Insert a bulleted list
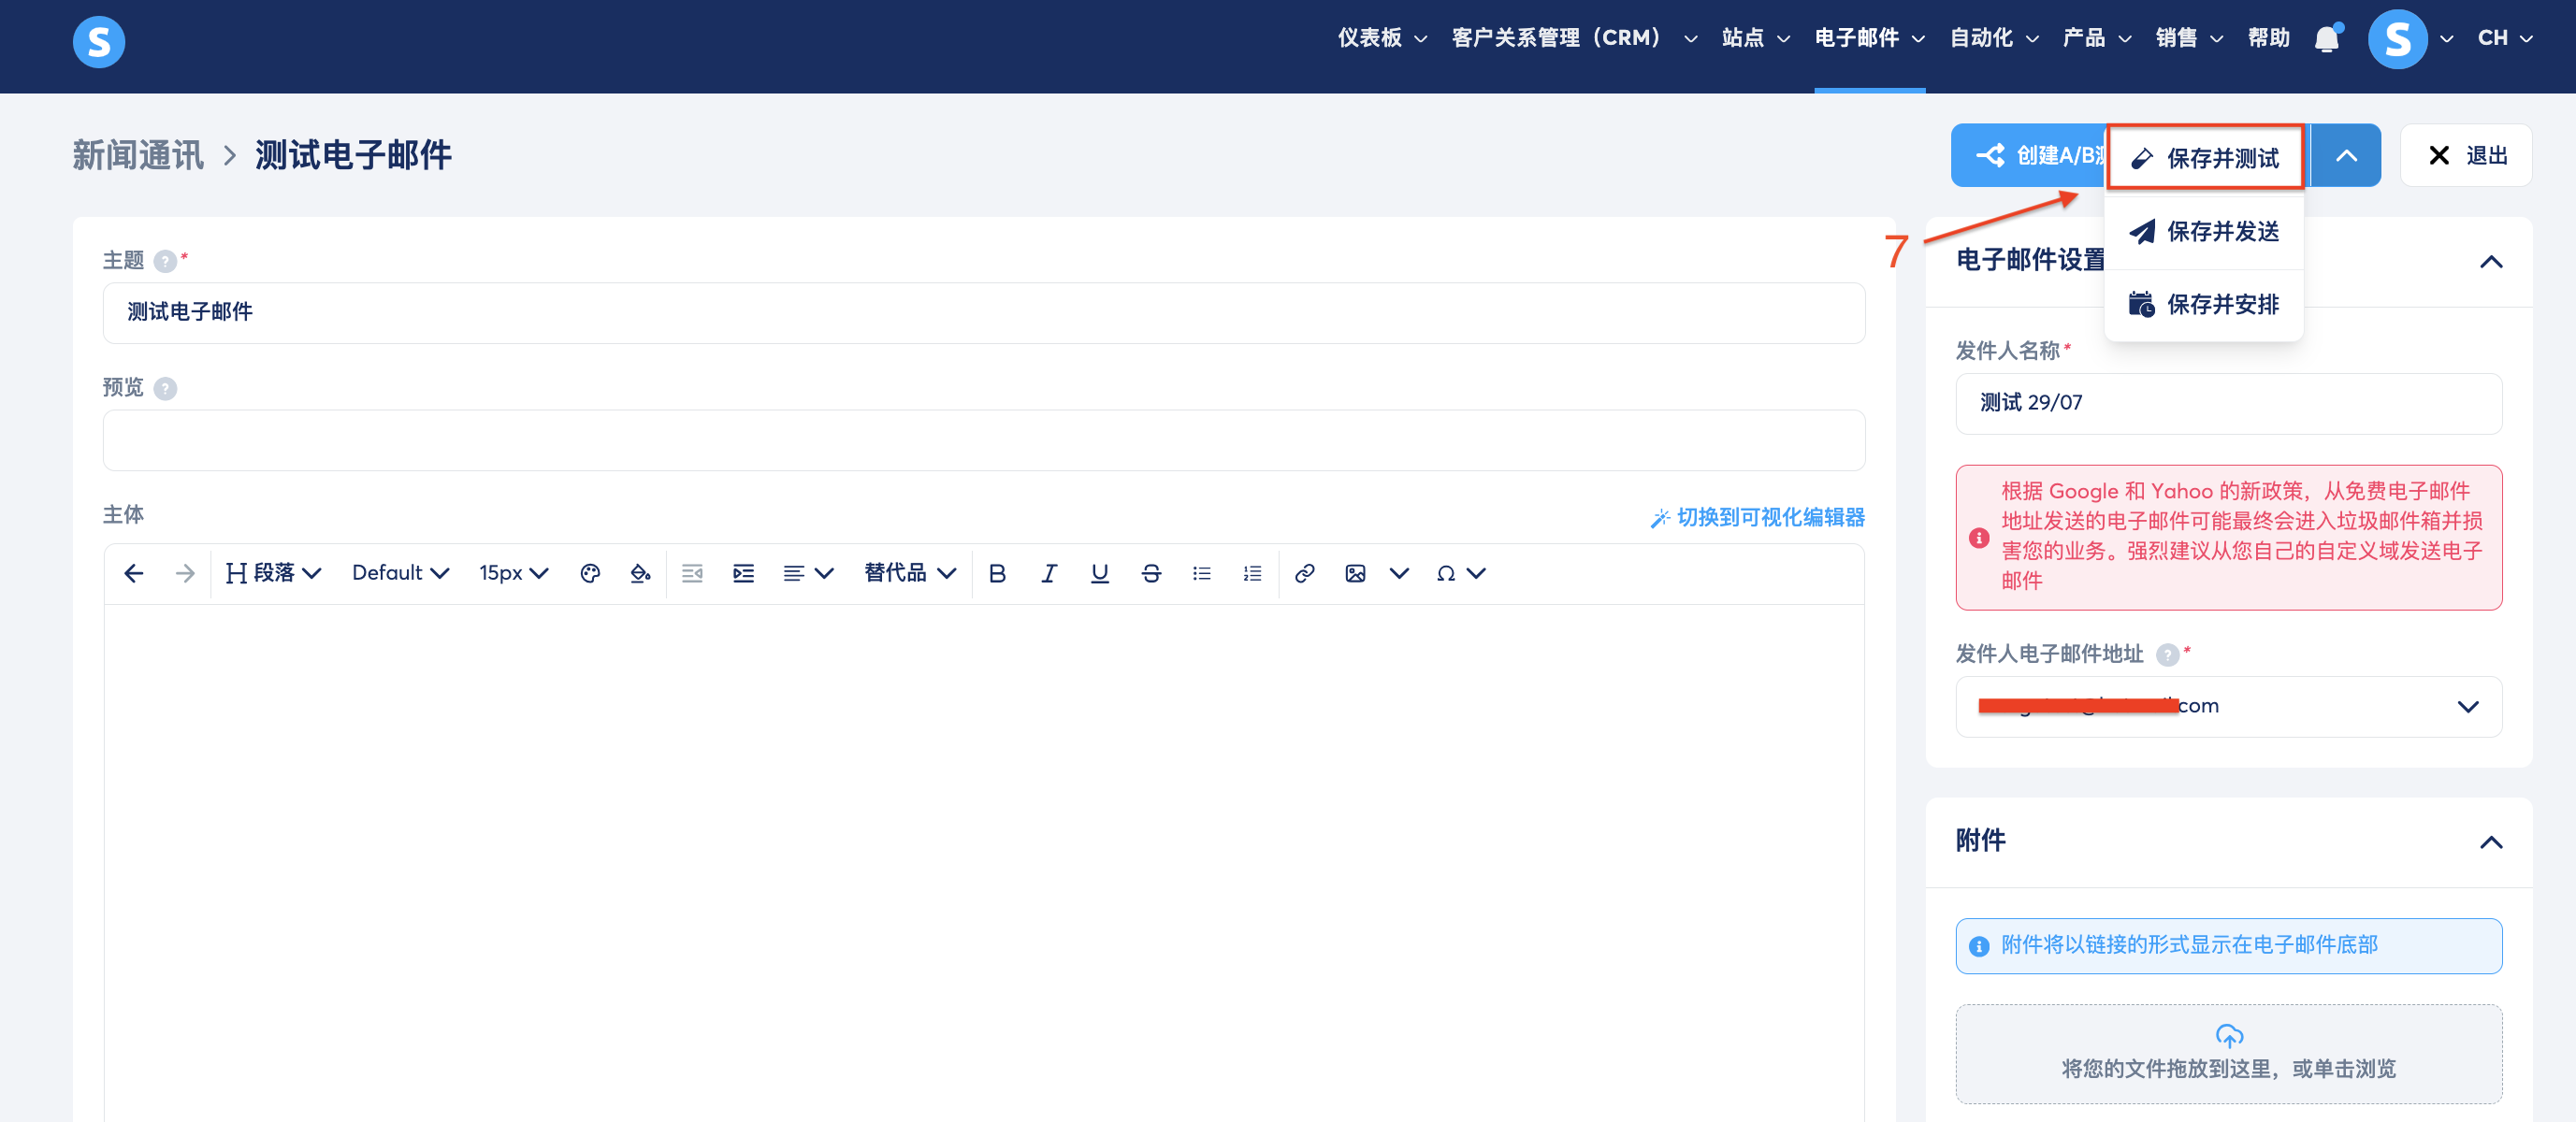This screenshot has height=1122, width=2576. 1201,573
